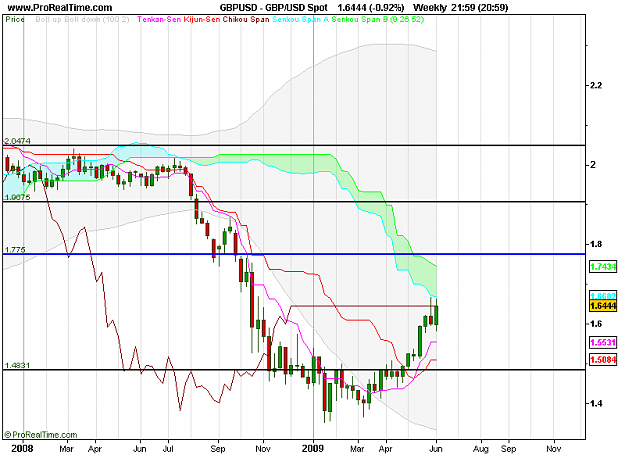Click the Nov label before 2009
625x469 pixels.
[x=263, y=449]
